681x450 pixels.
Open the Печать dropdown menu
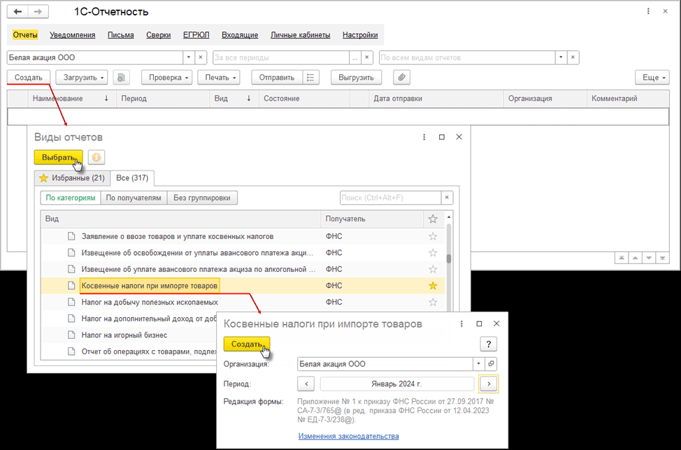coord(218,77)
